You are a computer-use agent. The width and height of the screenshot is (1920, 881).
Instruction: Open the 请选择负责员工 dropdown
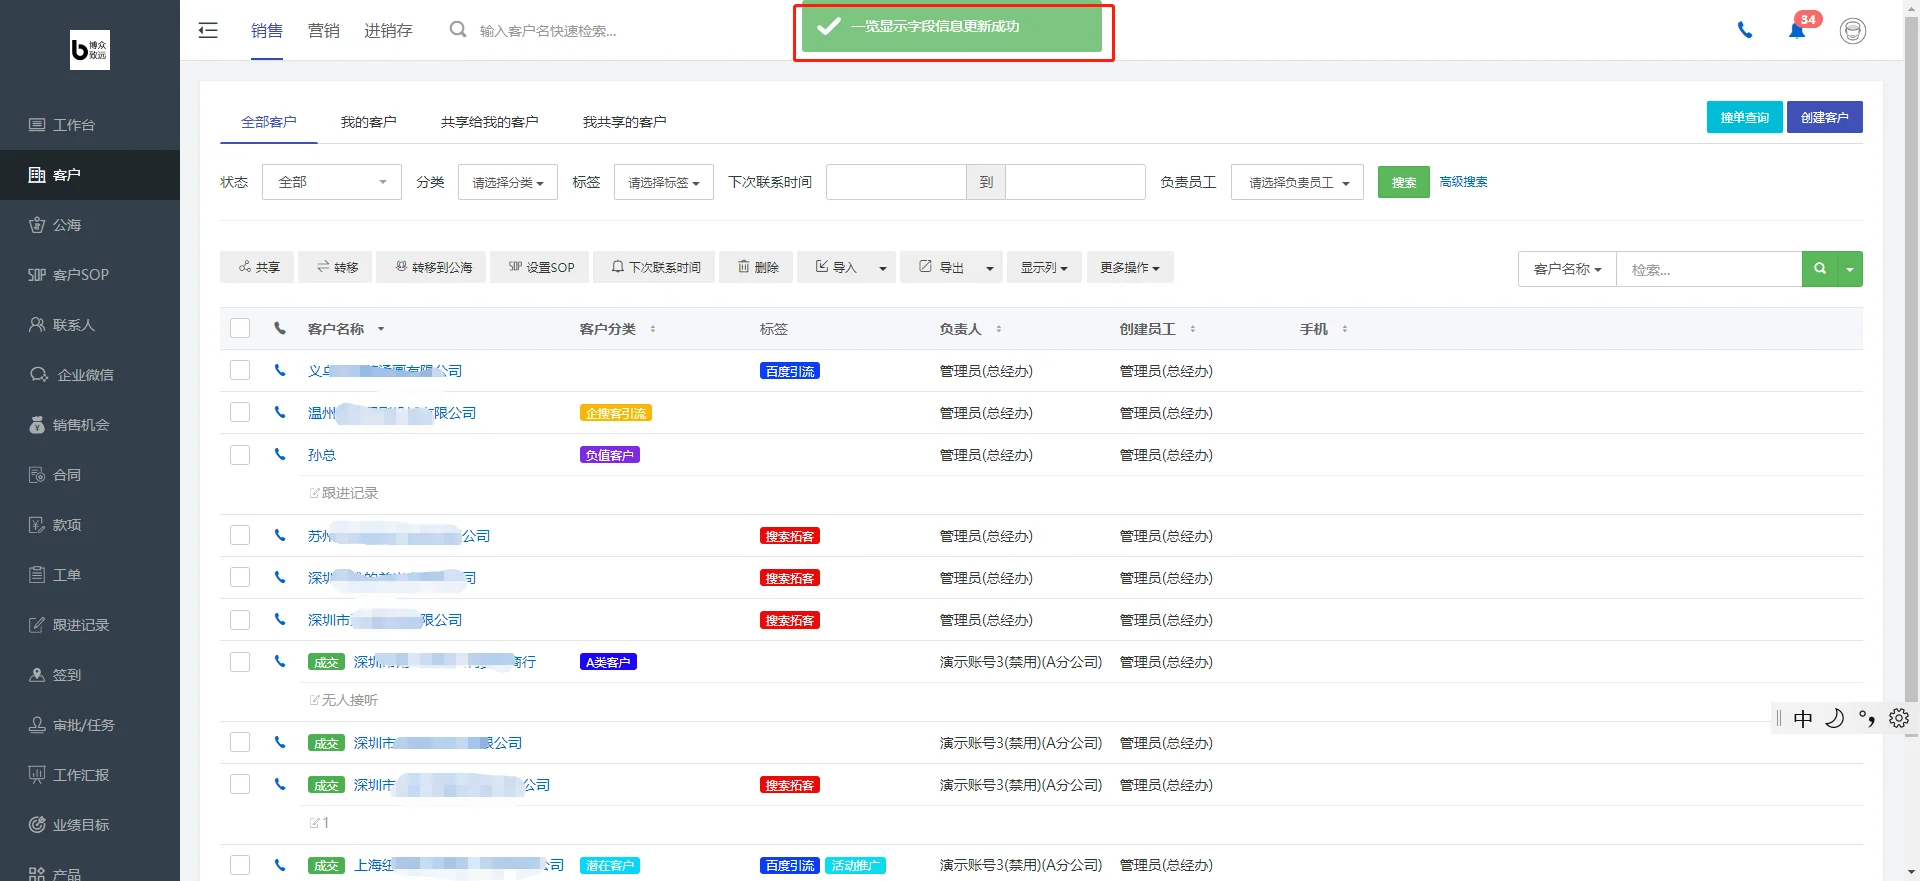1297,182
